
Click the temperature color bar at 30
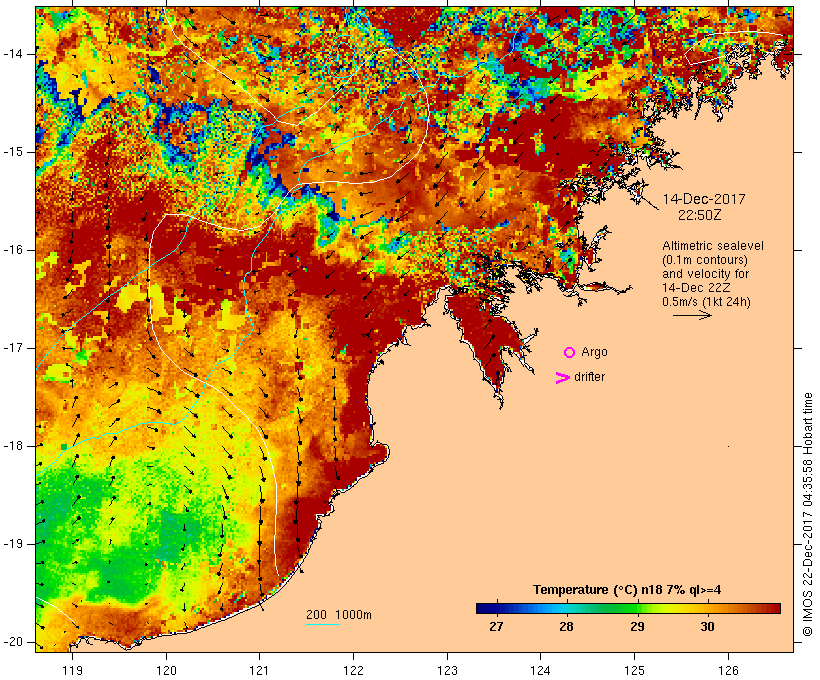pos(708,608)
